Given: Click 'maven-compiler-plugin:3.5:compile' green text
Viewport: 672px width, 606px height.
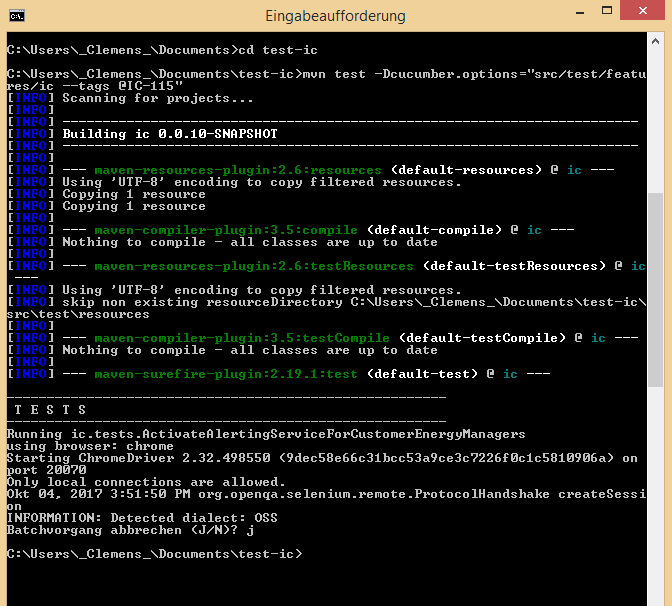Looking at the screenshot, I should [x=226, y=230].
